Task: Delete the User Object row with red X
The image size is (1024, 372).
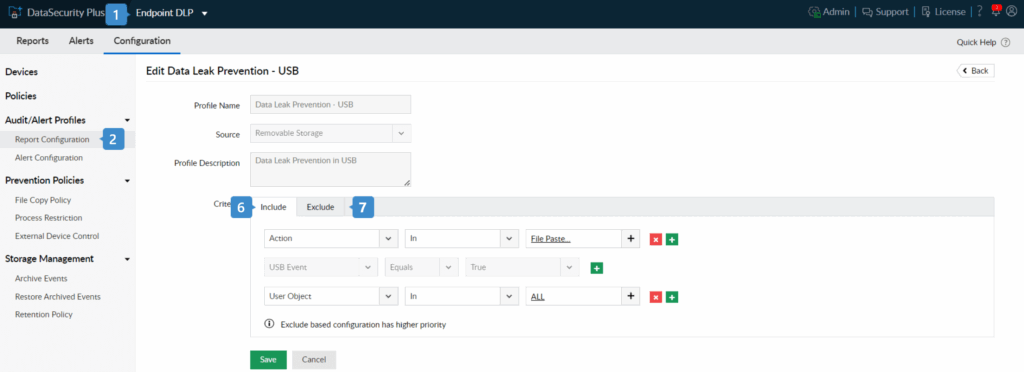Action: [x=656, y=297]
